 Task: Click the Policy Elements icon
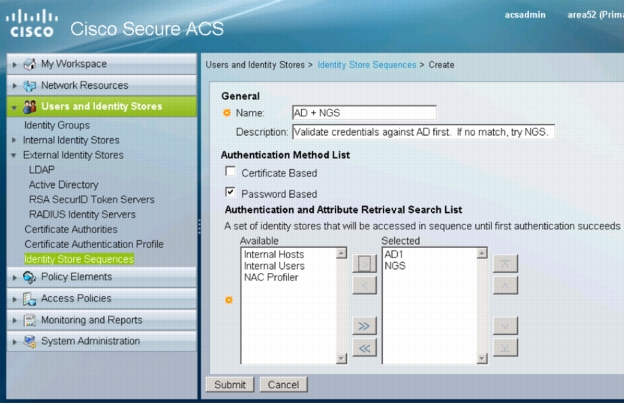click(30, 277)
